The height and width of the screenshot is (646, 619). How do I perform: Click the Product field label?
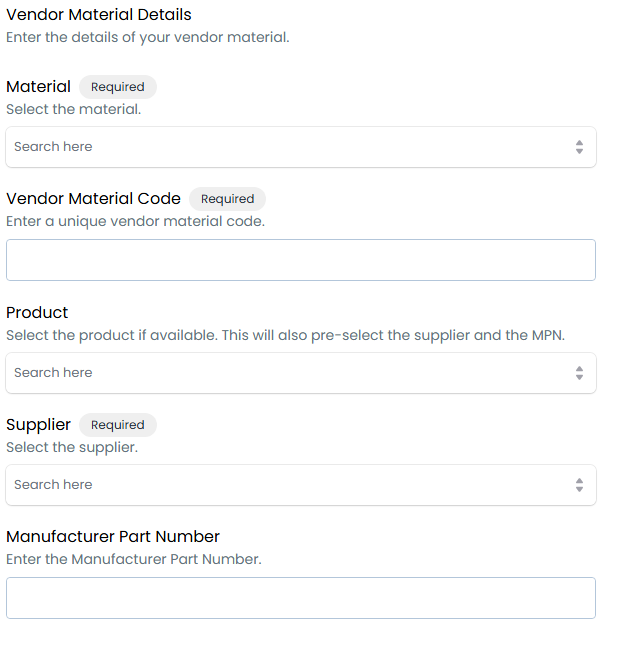[37, 312]
